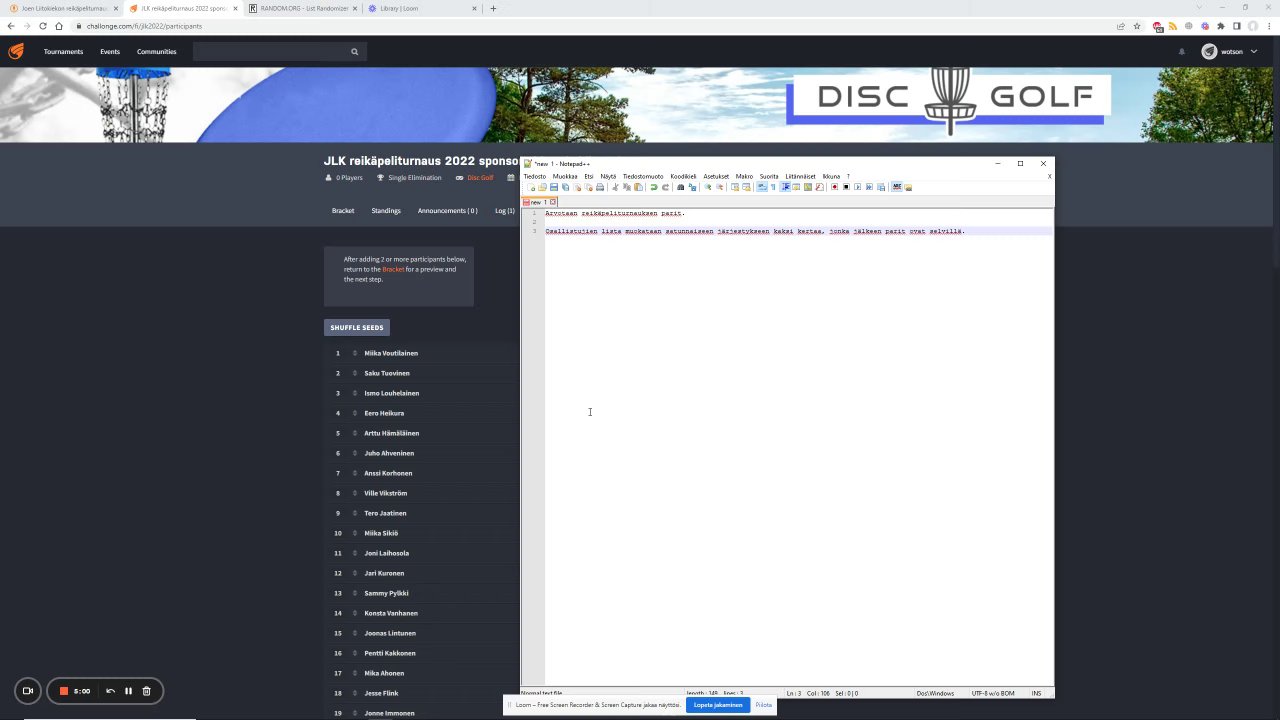Click Piilota to hide sharing bar
Viewport: 1280px width, 720px height.
764,705
